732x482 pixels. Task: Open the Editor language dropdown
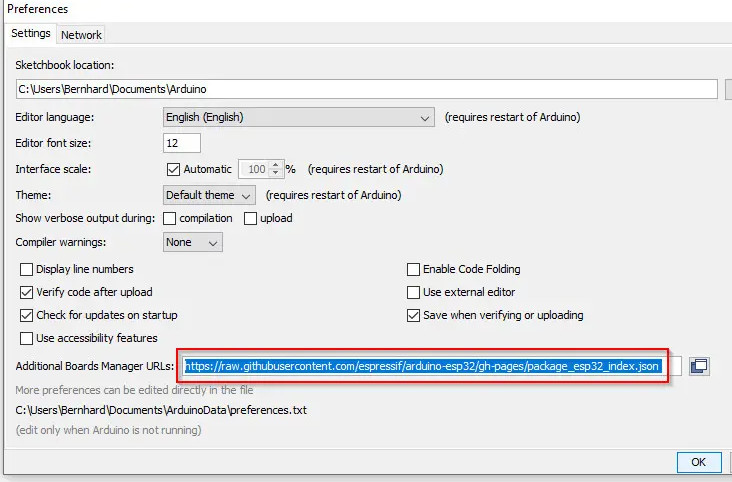(x=298, y=117)
